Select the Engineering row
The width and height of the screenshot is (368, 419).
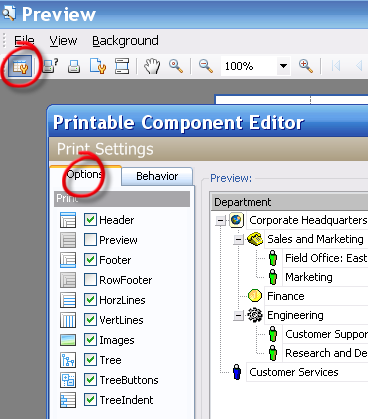pyautogui.click(x=315, y=315)
